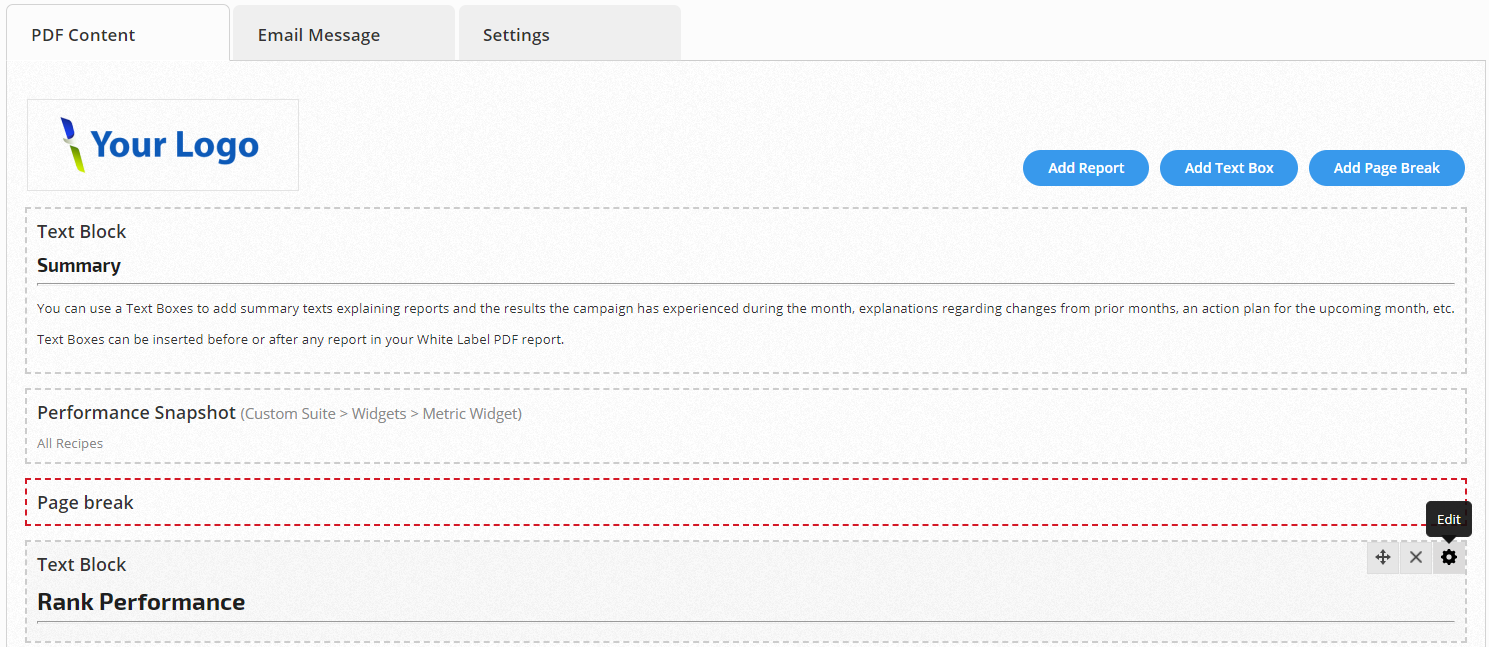
Task: Click the Your Logo image
Action: [163, 145]
